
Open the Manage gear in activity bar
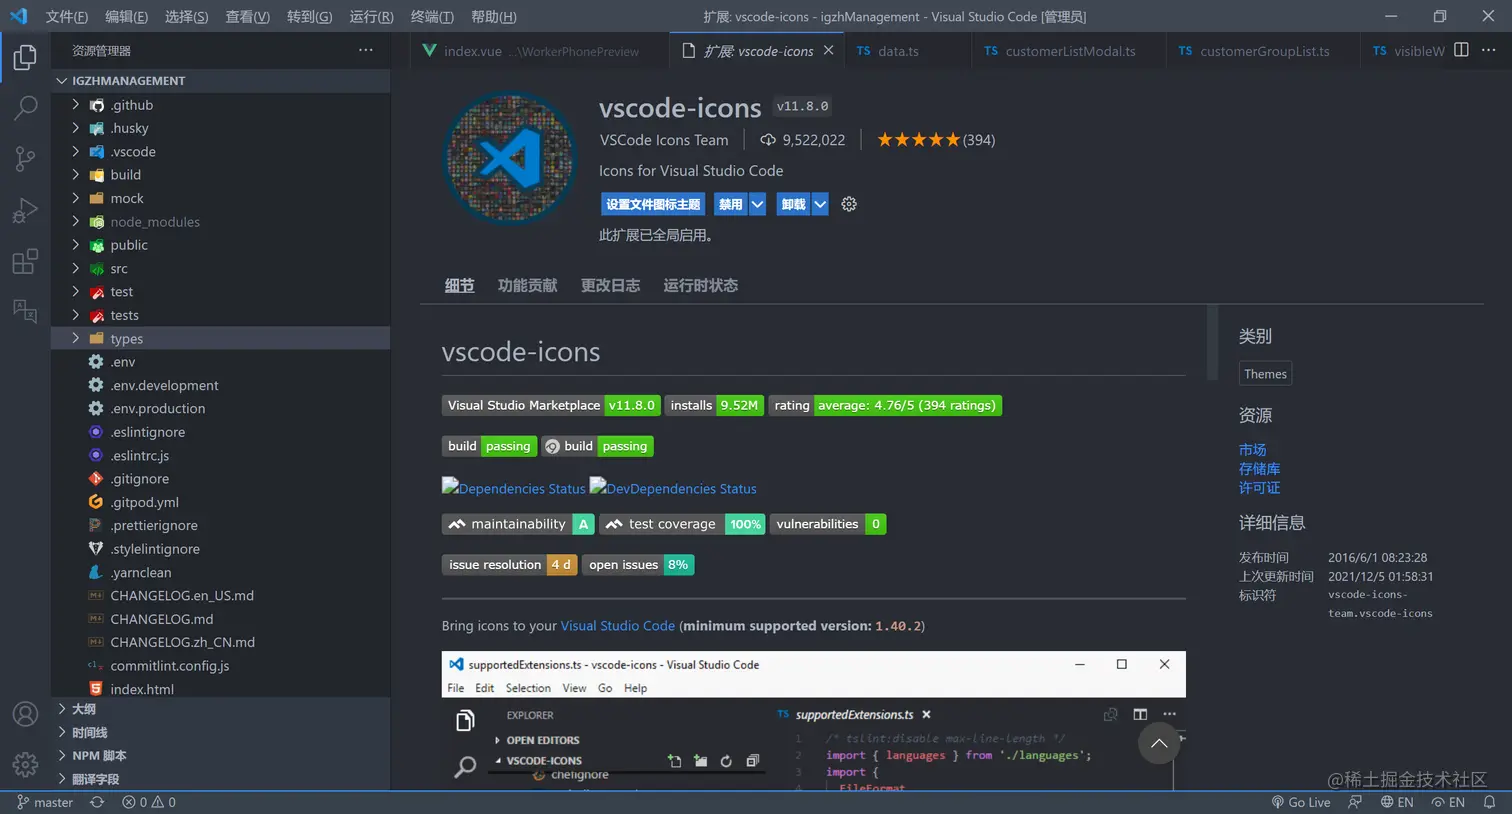[x=25, y=764]
